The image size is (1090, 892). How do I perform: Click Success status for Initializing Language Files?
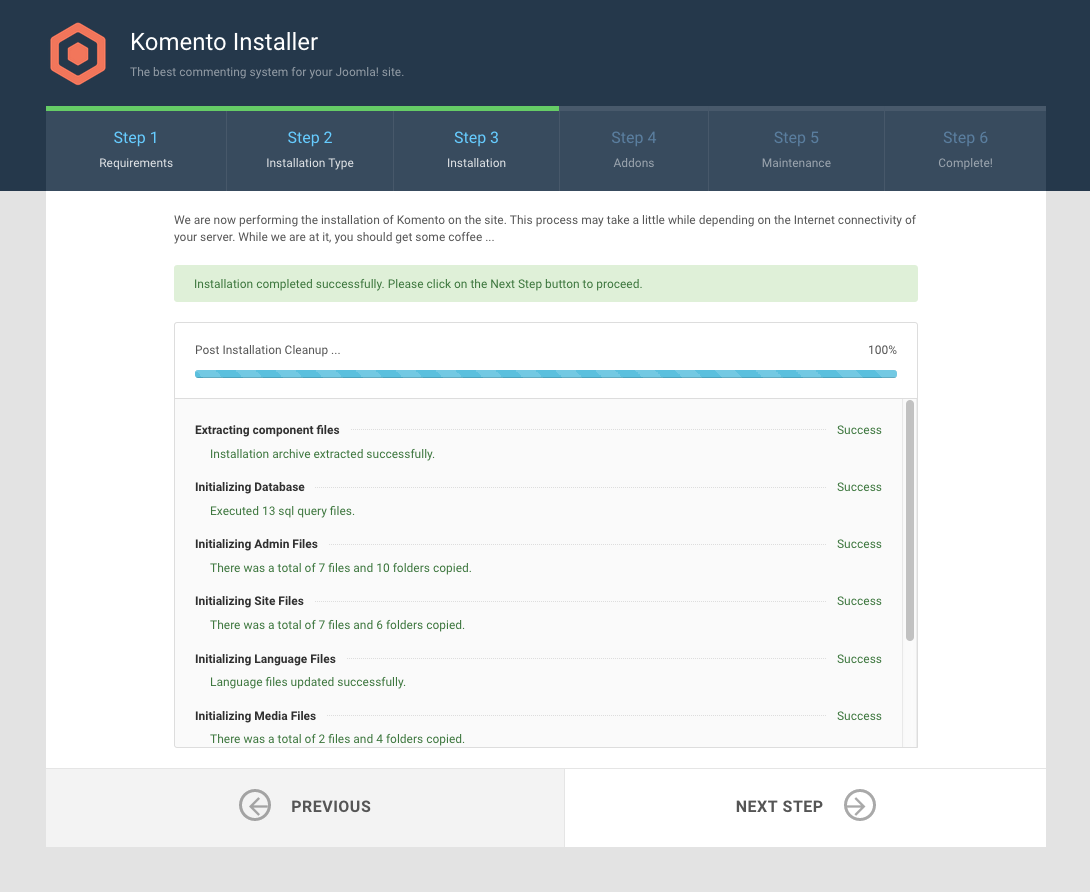[x=859, y=658]
